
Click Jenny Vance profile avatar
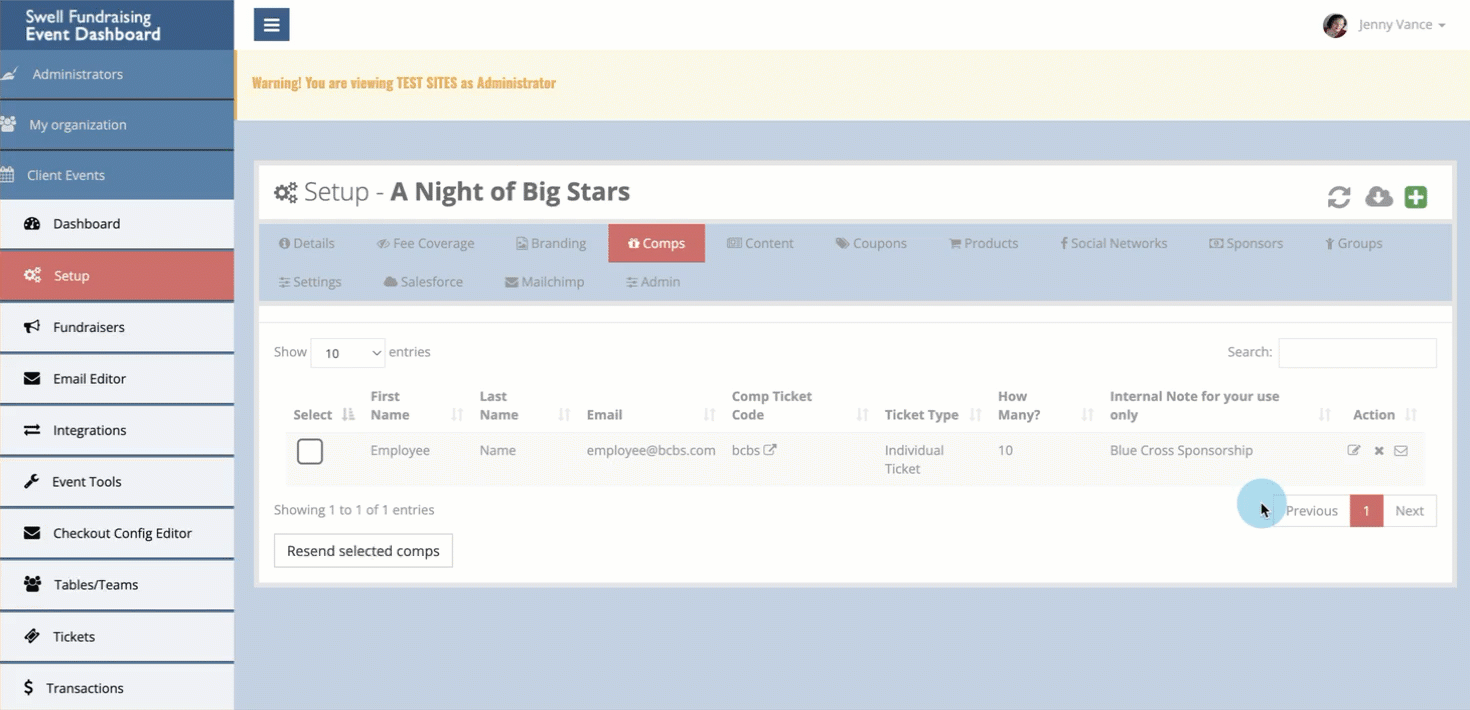[x=1335, y=25]
